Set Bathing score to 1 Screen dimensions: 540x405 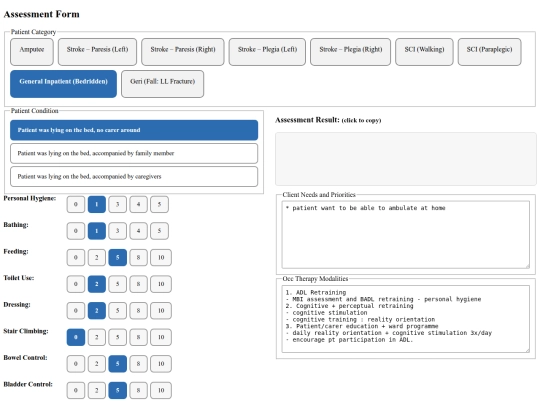(x=97, y=231)
